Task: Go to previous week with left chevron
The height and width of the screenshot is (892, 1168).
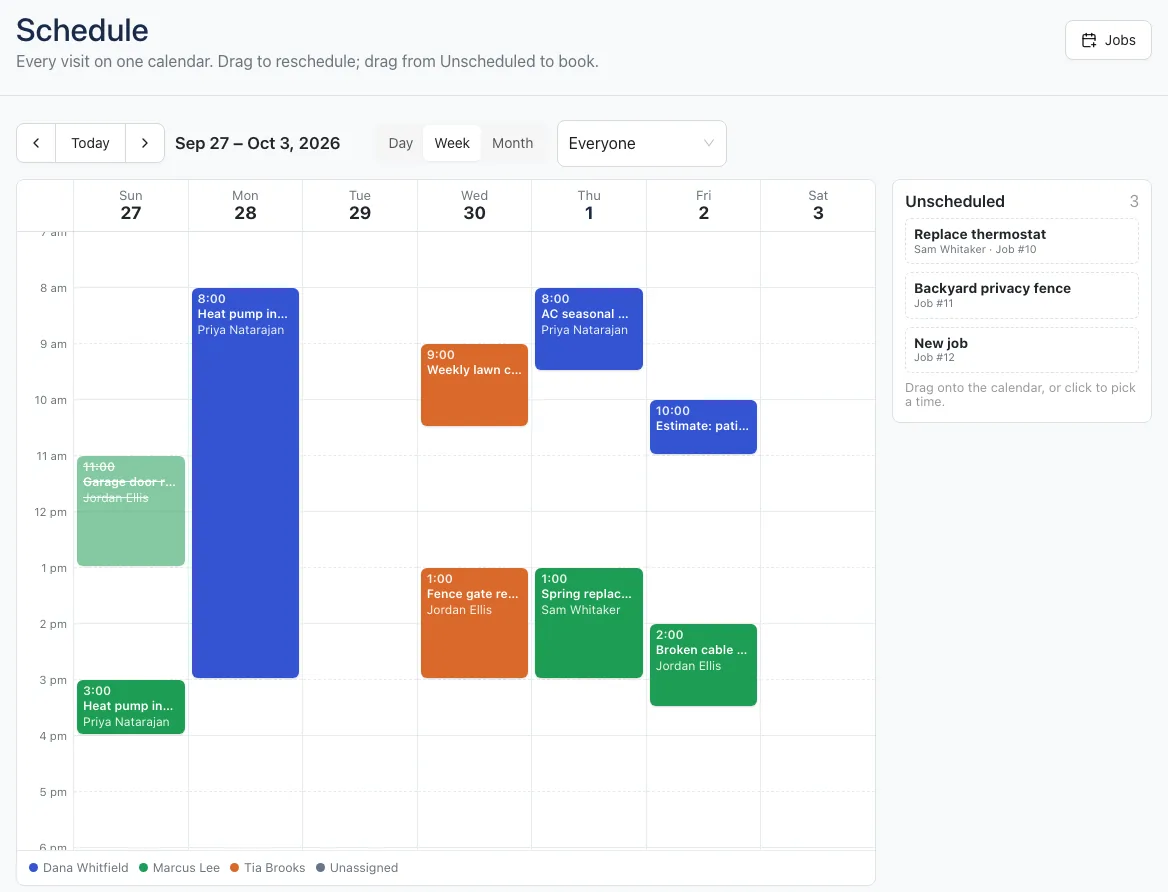Action: tap(36, 143)
